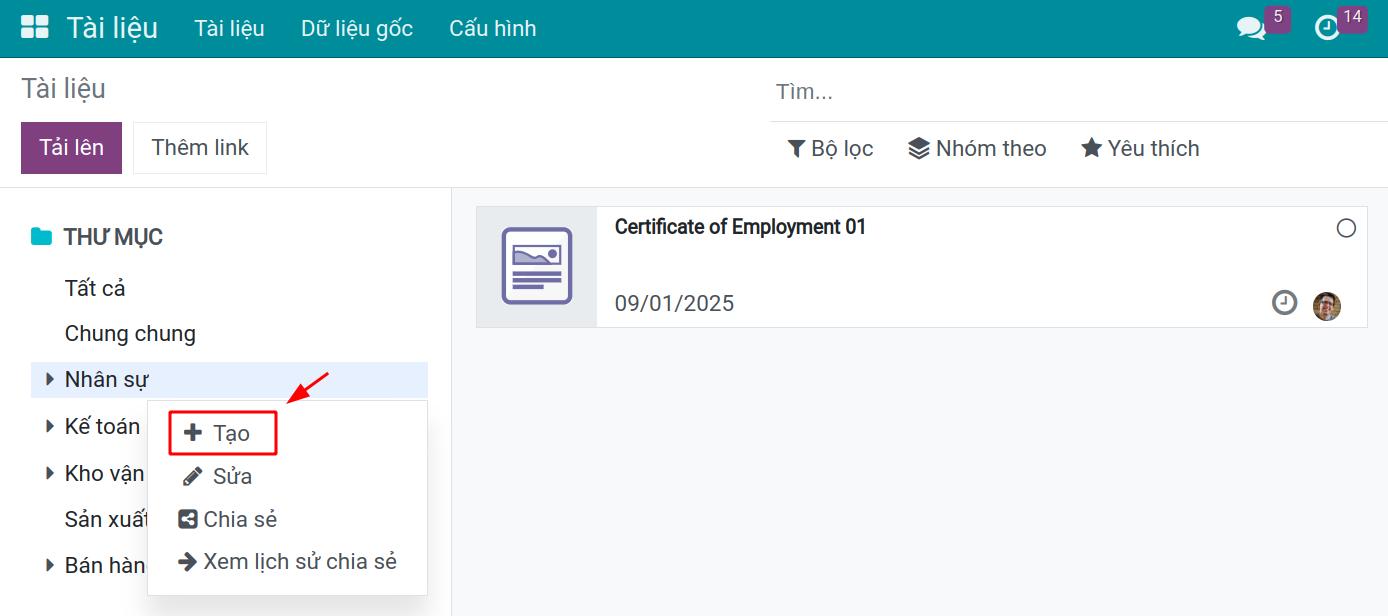Click the Tài liệu app title in header
The width and height of the screenshot is (1388, 616).
tap(112, 28)
